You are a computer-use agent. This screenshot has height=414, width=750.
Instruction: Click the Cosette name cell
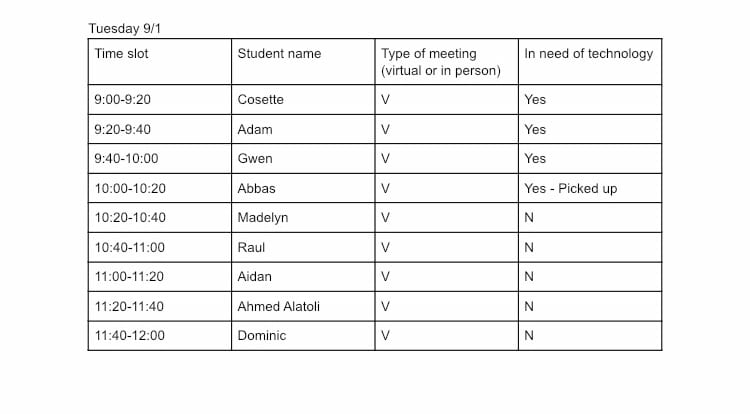coord(303,100)
